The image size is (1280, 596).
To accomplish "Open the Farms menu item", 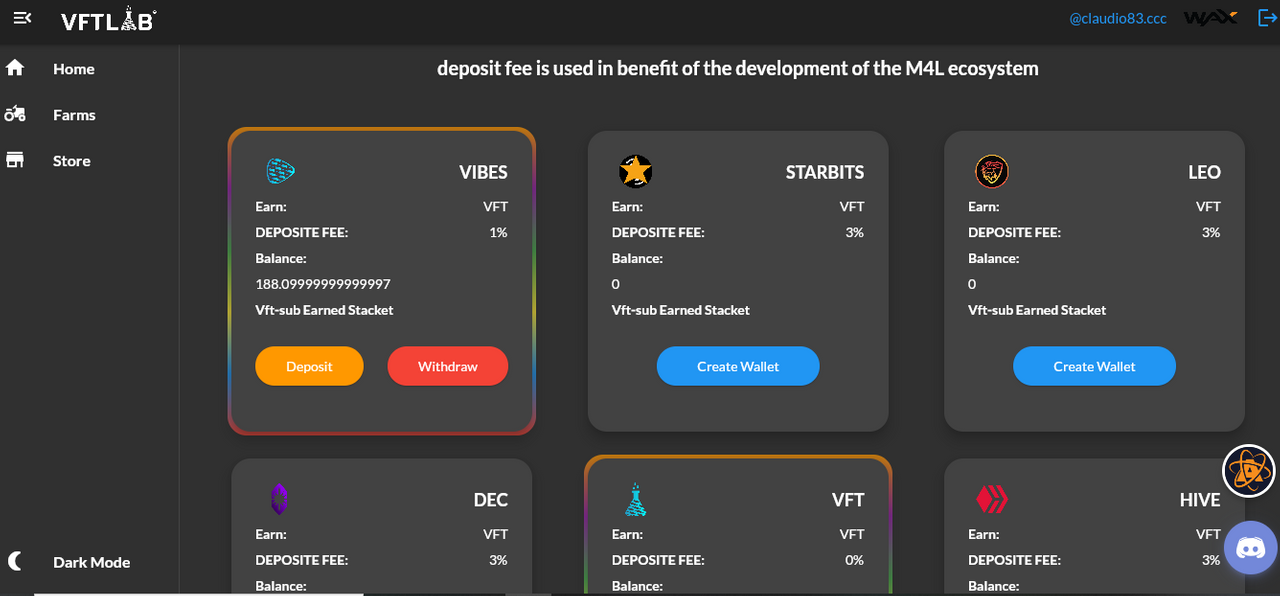I will pos(74,115).
